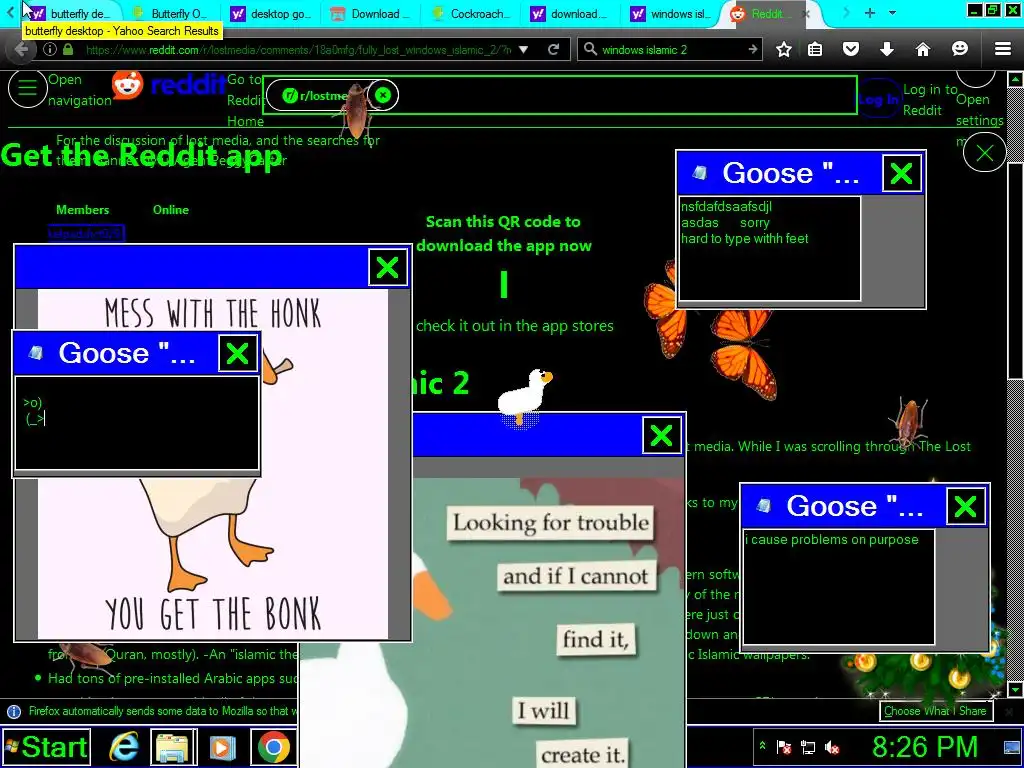Close the 'Mess with the honk' image window

[387, 267]
